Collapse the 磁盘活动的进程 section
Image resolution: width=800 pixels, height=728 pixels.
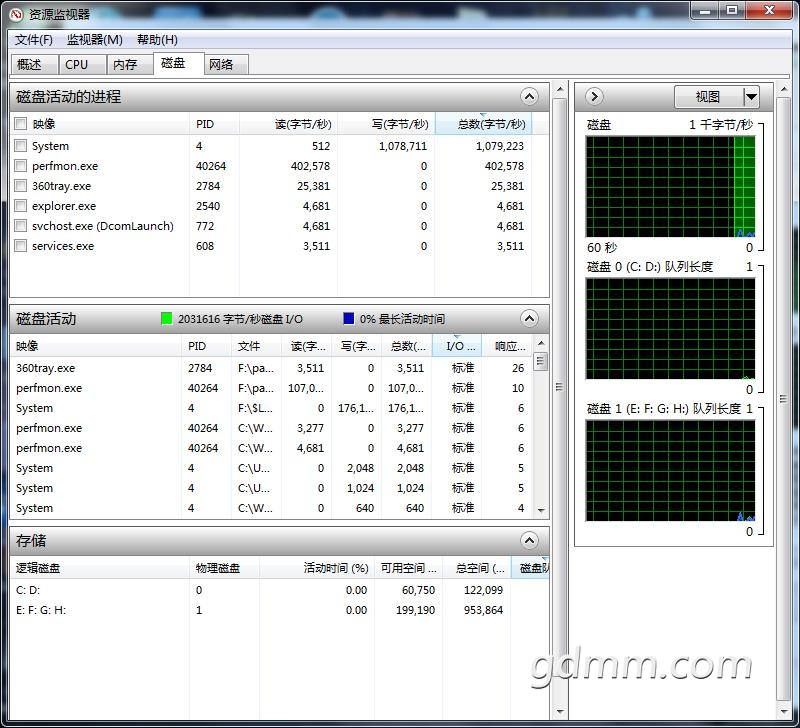[529, 97]
